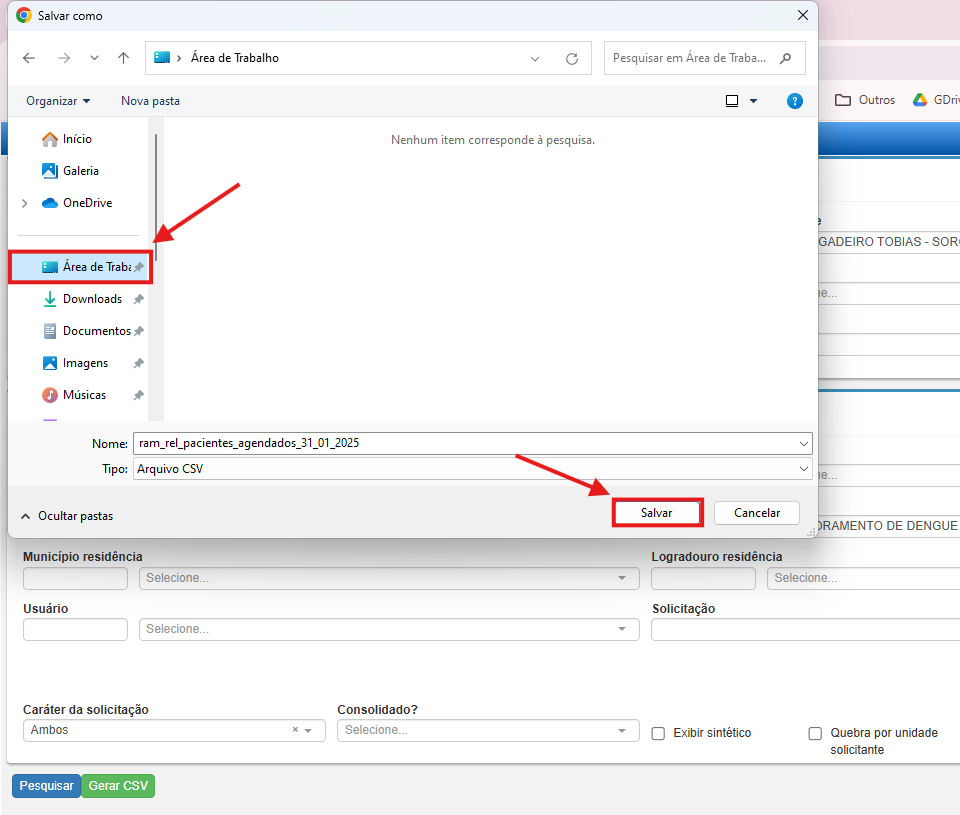Open the Consolidado? dropdown
This screenshot has height=815, width=960.
click(x=487, y=730)
